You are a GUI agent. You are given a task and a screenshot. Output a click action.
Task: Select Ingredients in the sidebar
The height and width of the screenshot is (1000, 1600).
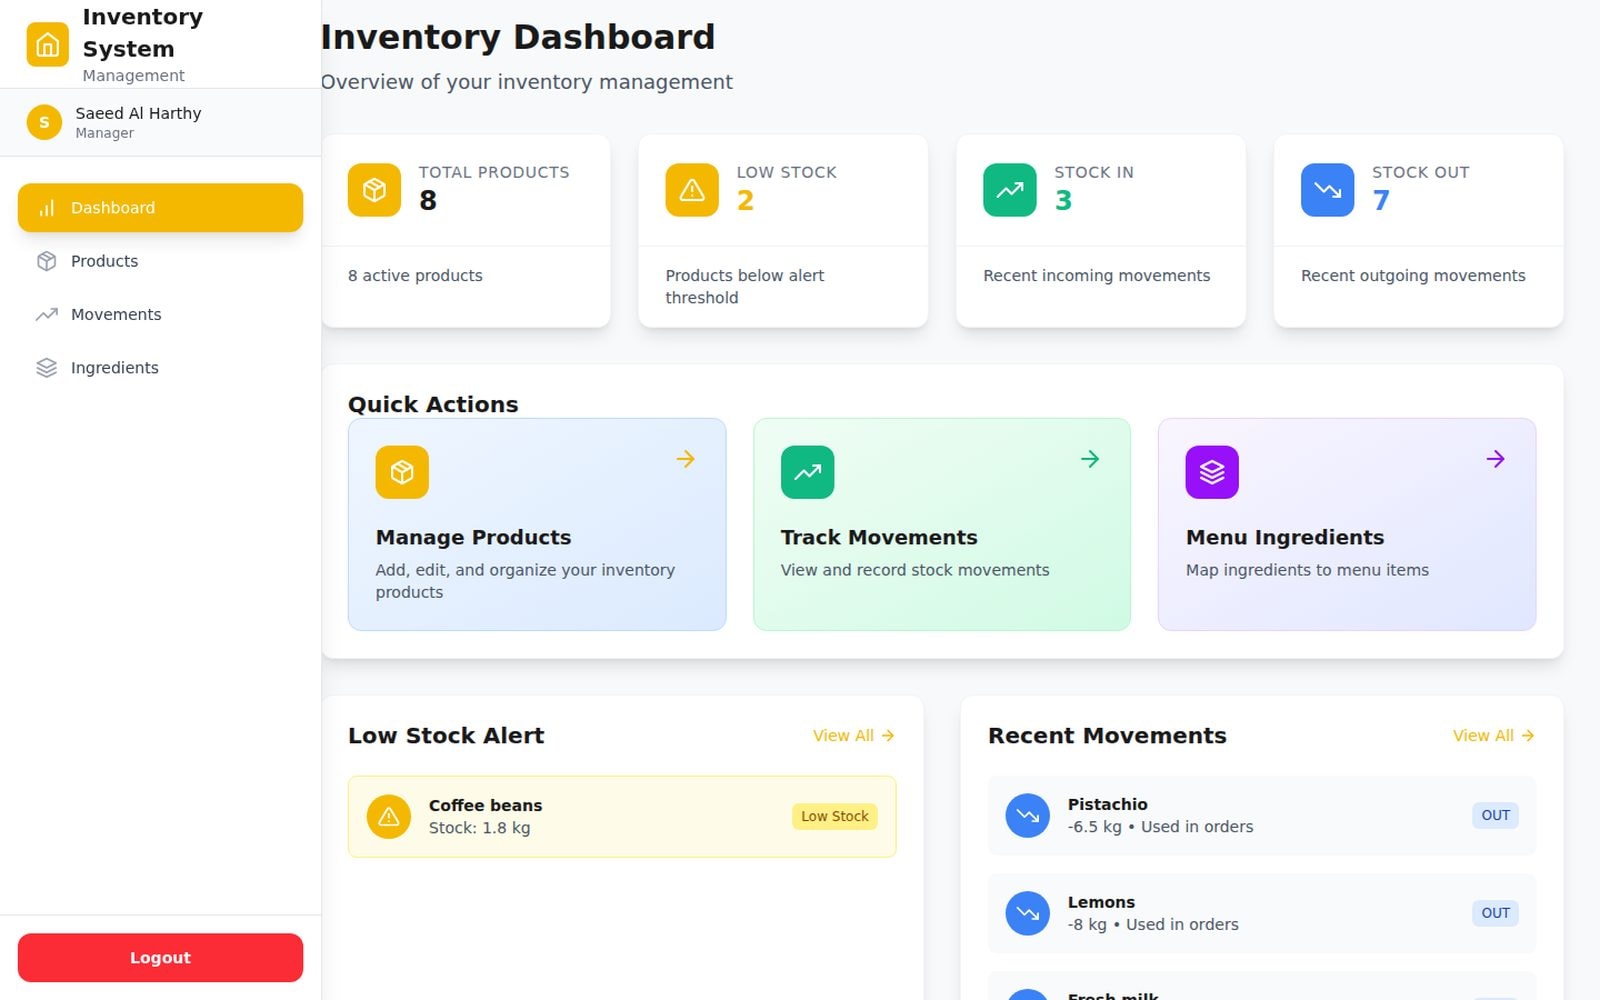click(x=160, y=368)
